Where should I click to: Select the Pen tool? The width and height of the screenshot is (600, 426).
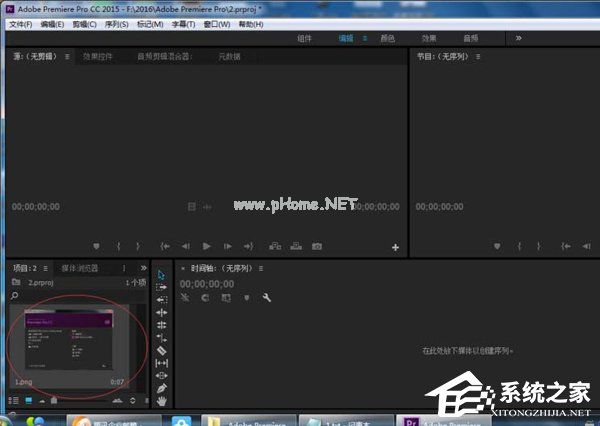[161, 388]
